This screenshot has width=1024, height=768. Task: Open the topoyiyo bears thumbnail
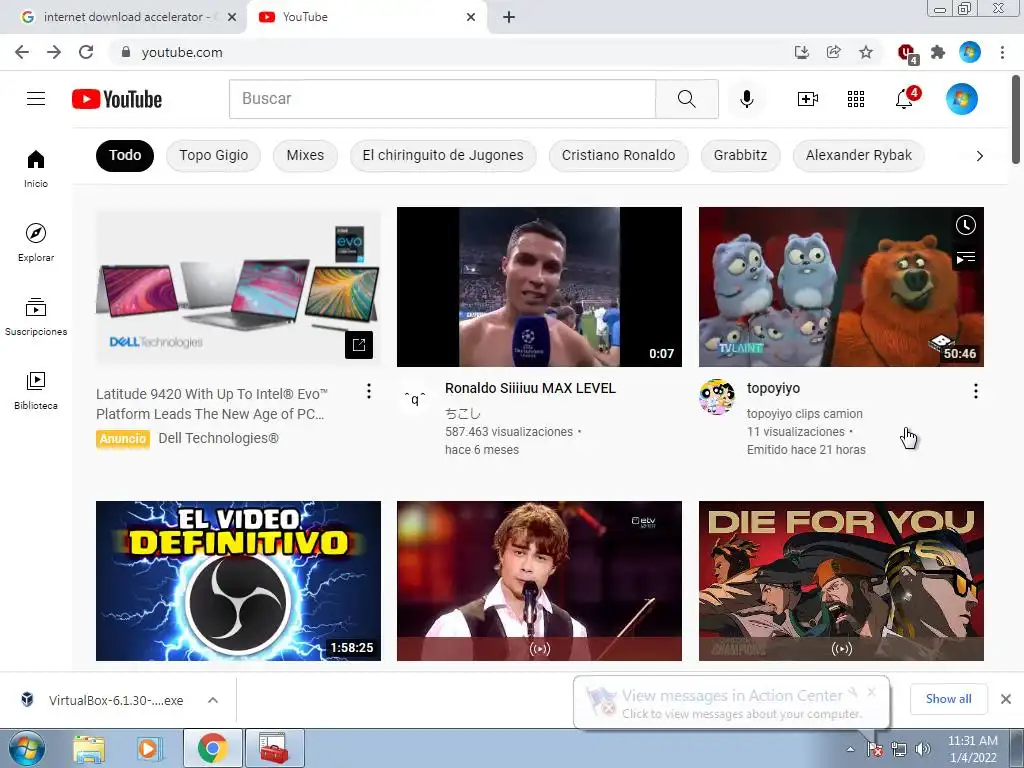pyautogui.click(x=841, y=287)
